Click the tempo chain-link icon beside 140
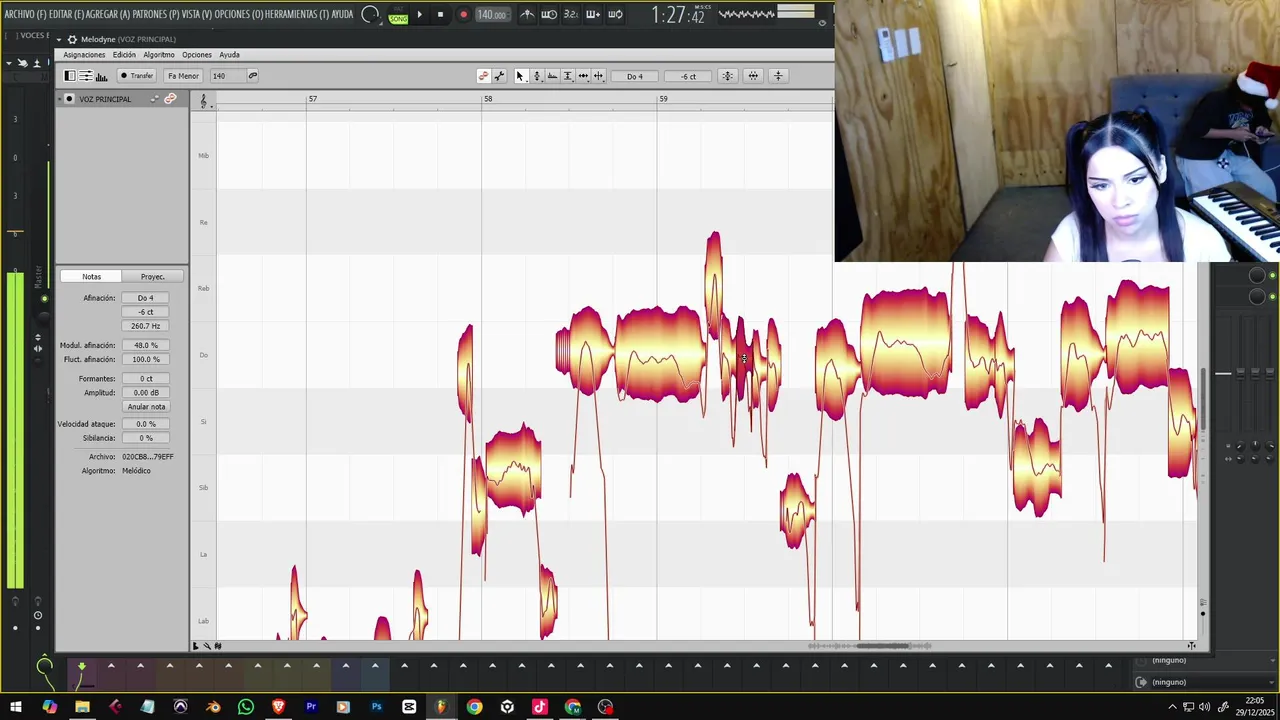 pos(252,76)
